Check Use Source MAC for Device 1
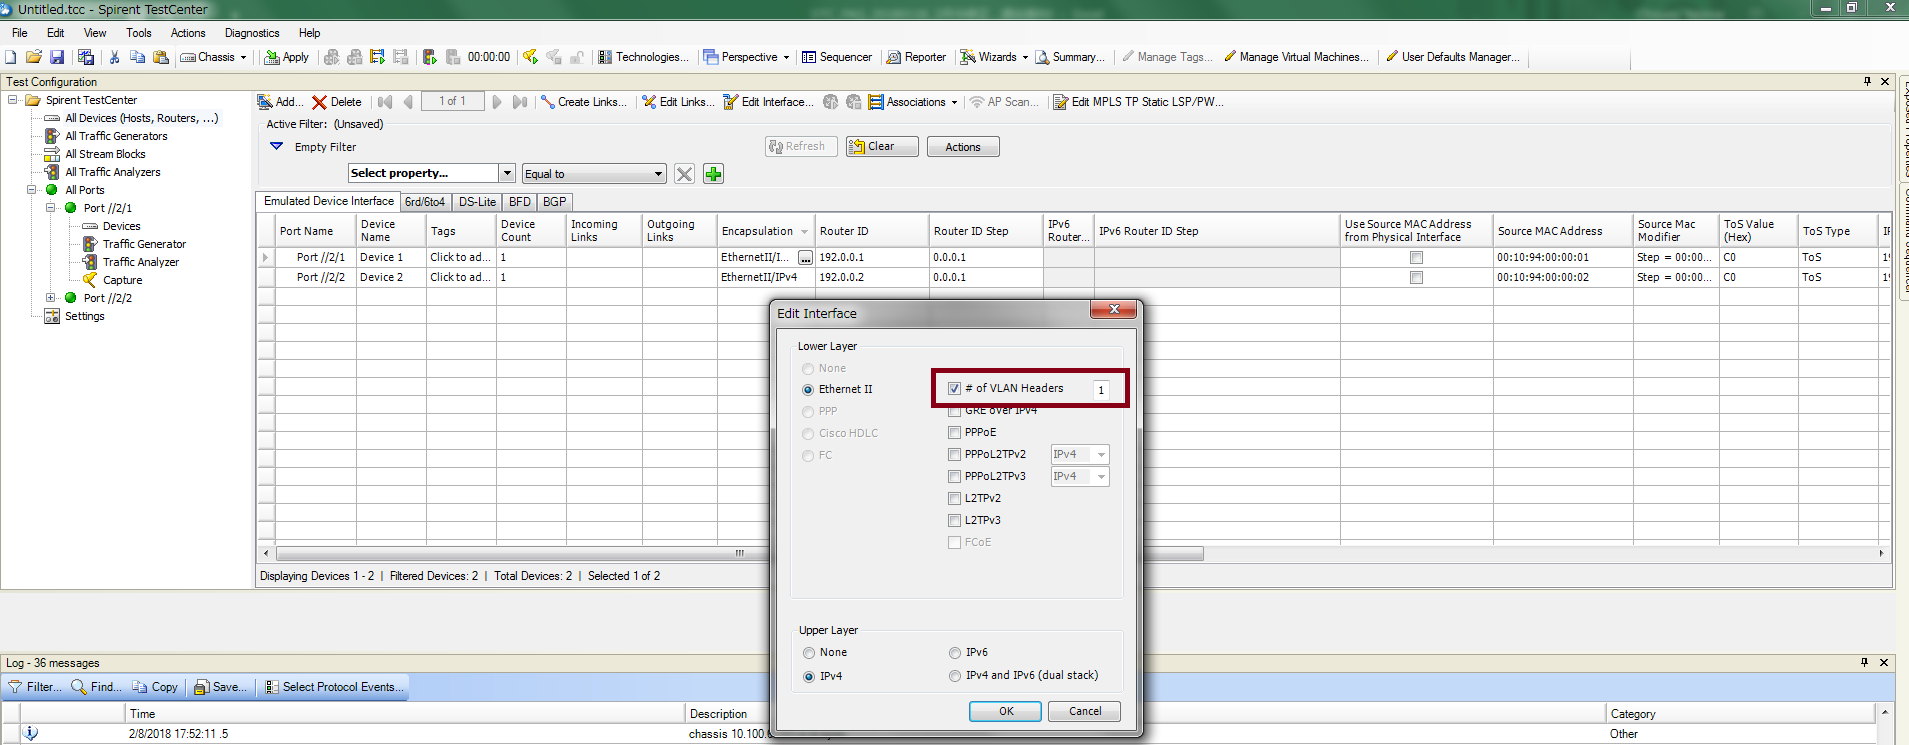The image size is (1909, 745). 1416,257
